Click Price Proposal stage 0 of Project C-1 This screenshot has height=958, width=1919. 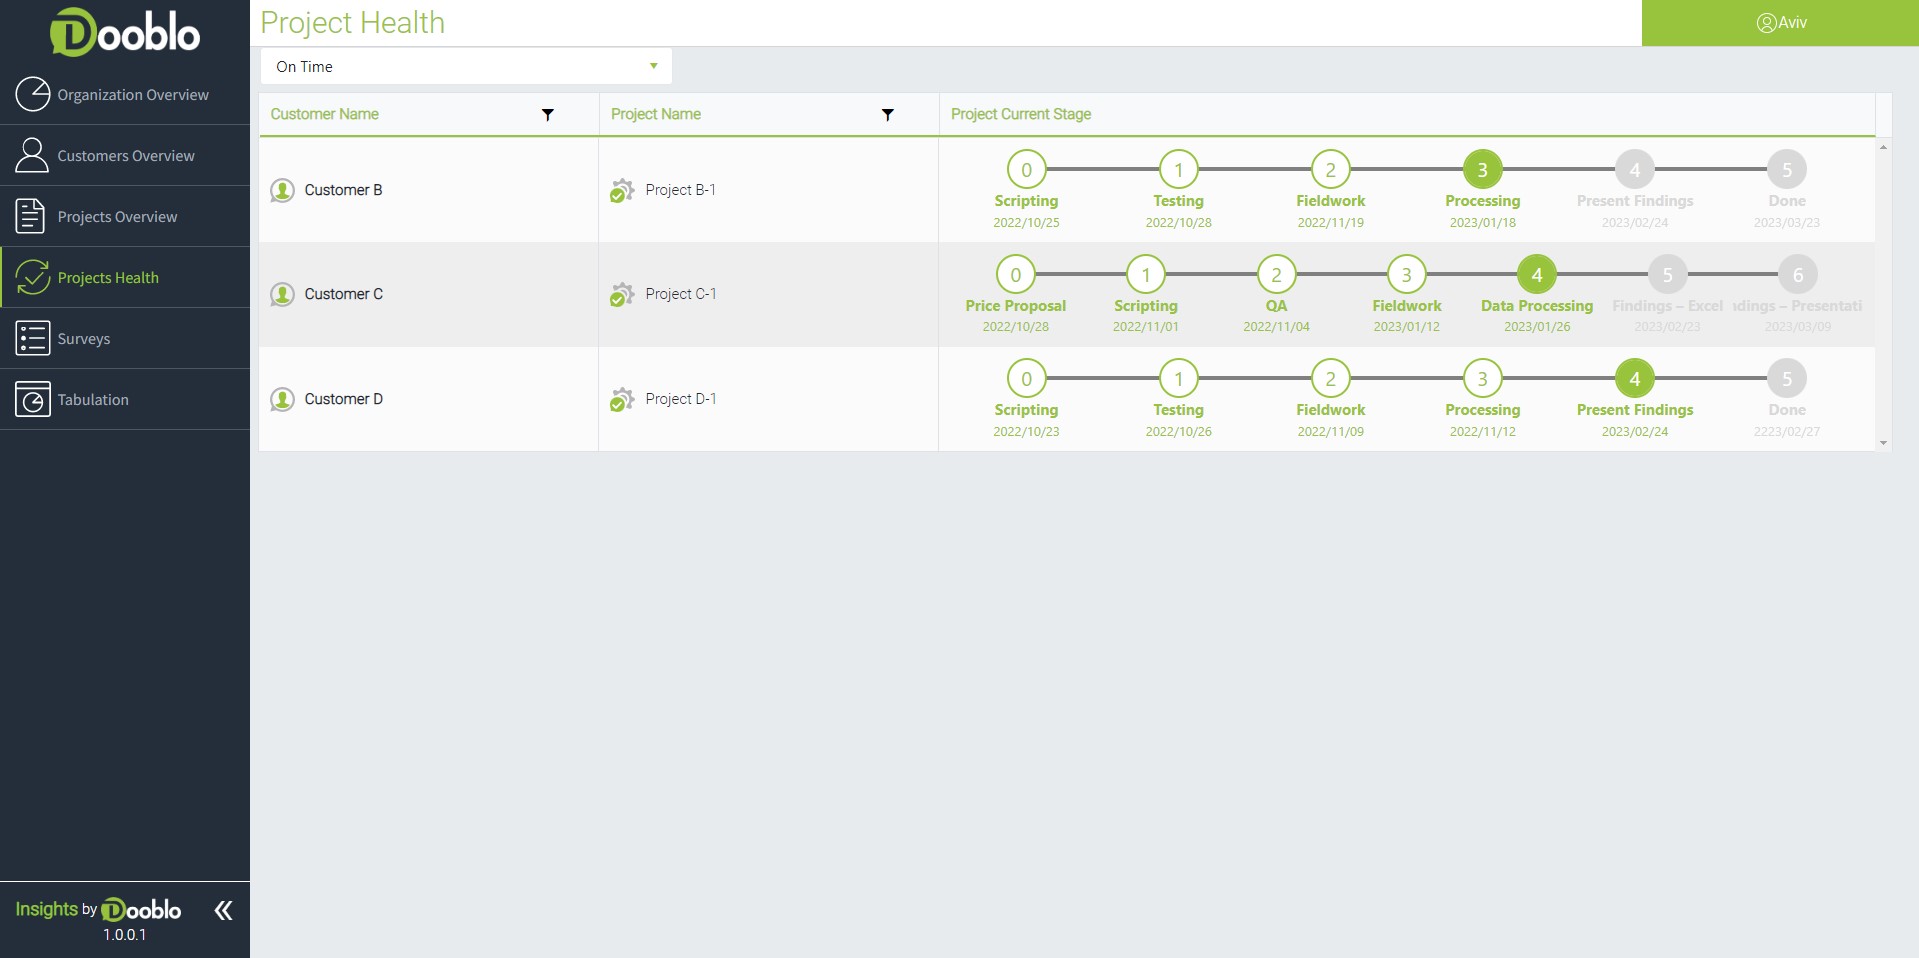click(x=1015, y=274)
